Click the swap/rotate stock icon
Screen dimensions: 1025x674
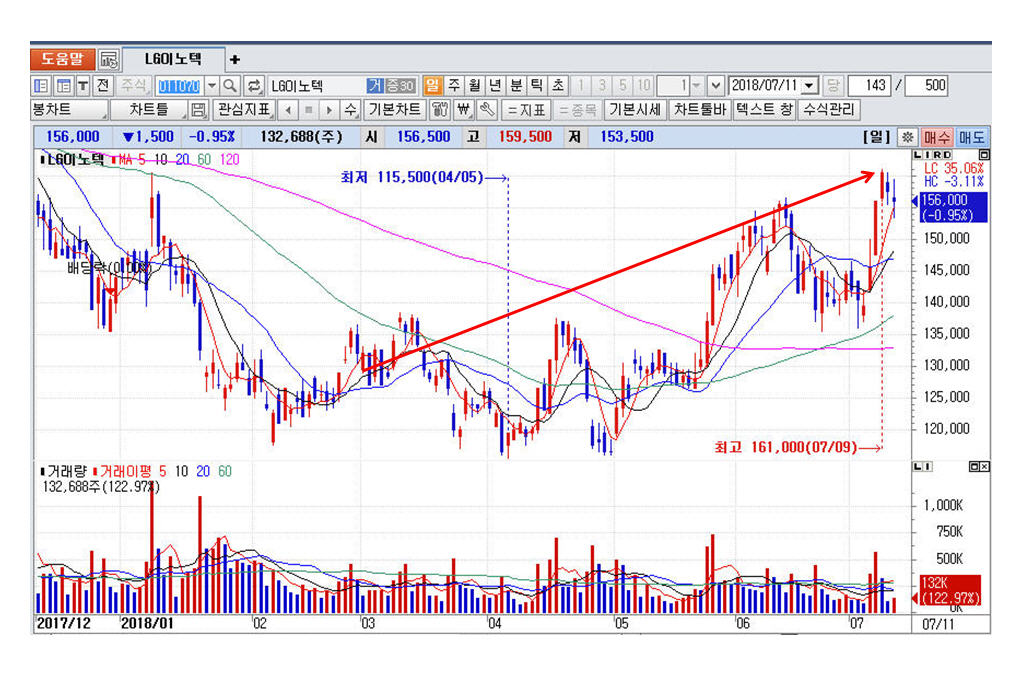tap(255, 86)
